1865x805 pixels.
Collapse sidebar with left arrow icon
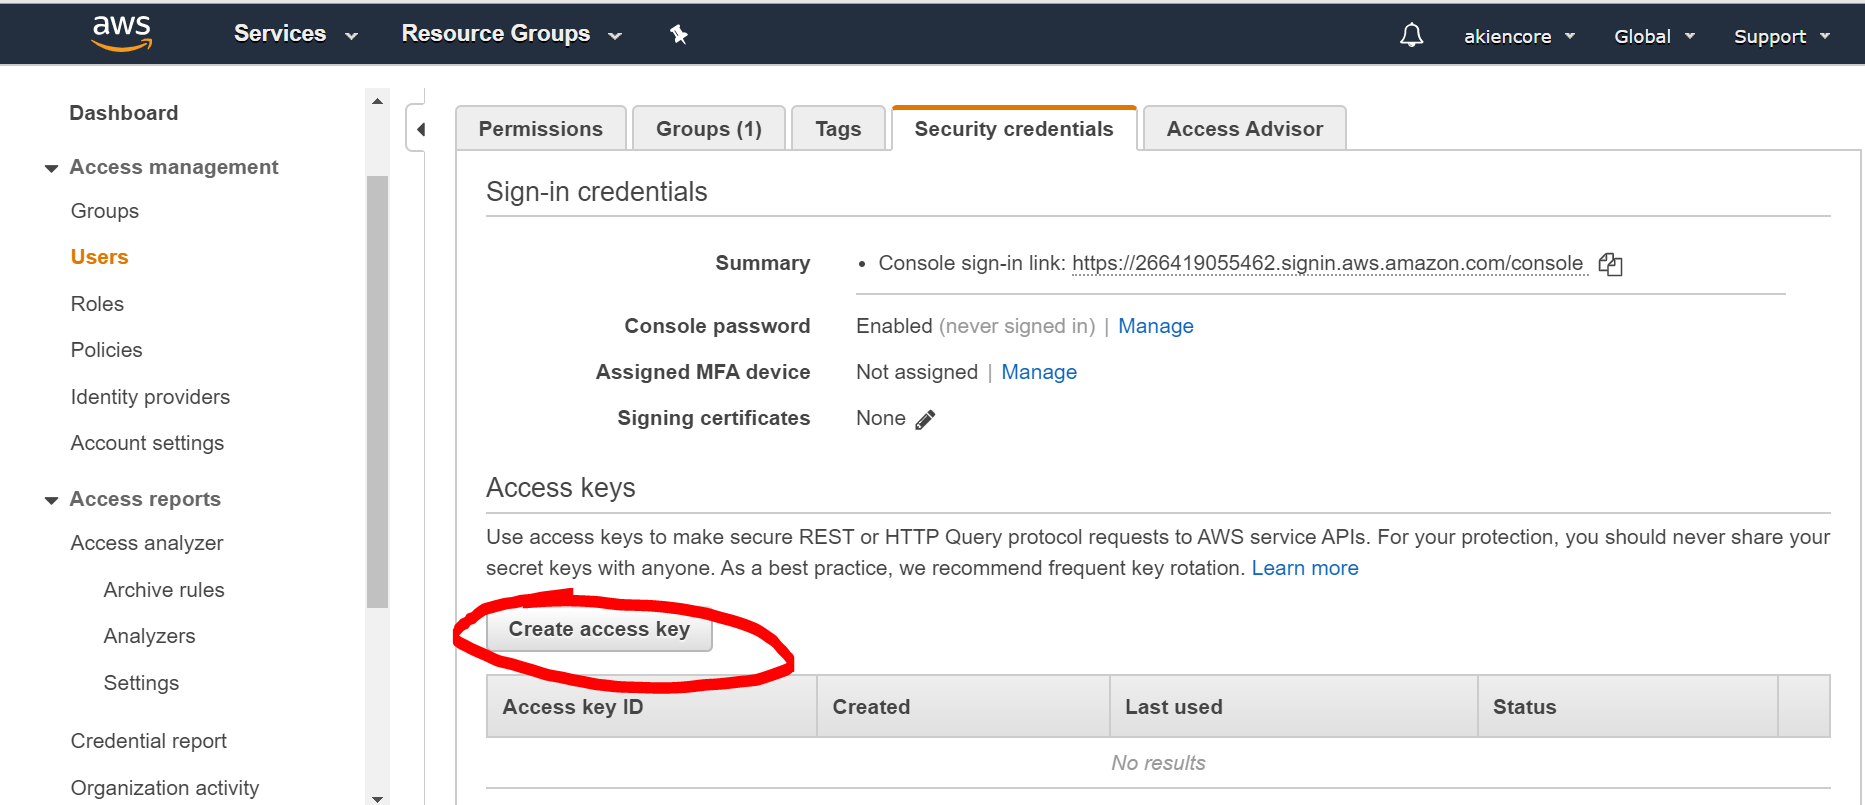coord(420,129)
